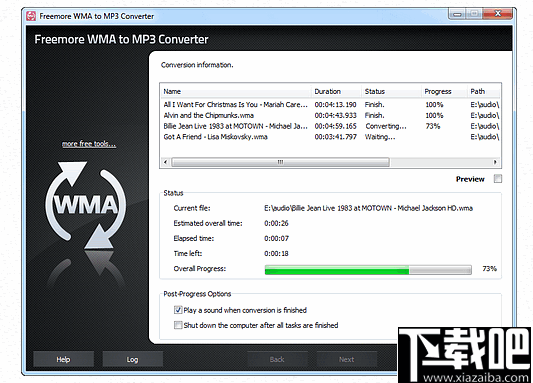Click duration 00:04:43.933 cell
The image size is (533, 383).
(x=336, y=116)
